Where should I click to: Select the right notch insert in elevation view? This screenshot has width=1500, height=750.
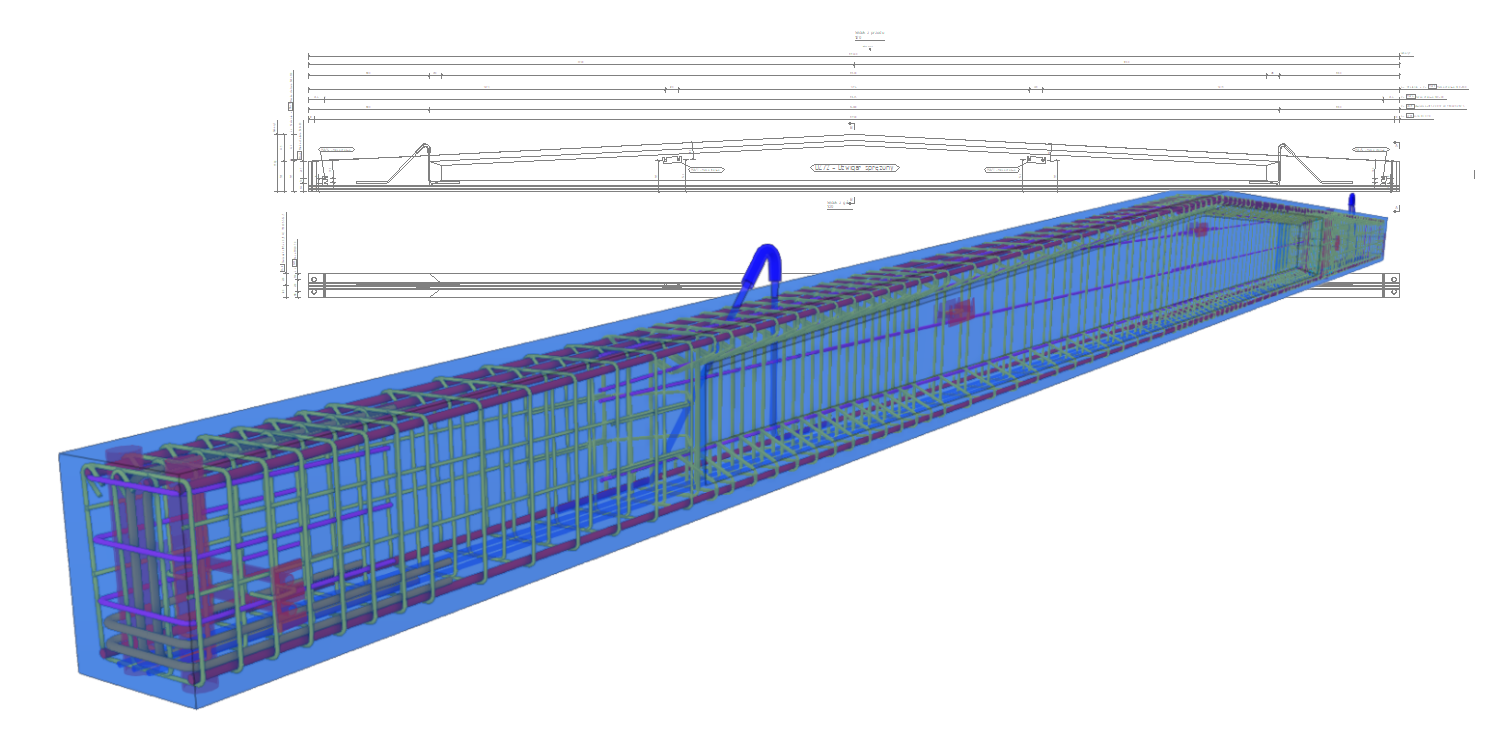[x=1036, y=160]
